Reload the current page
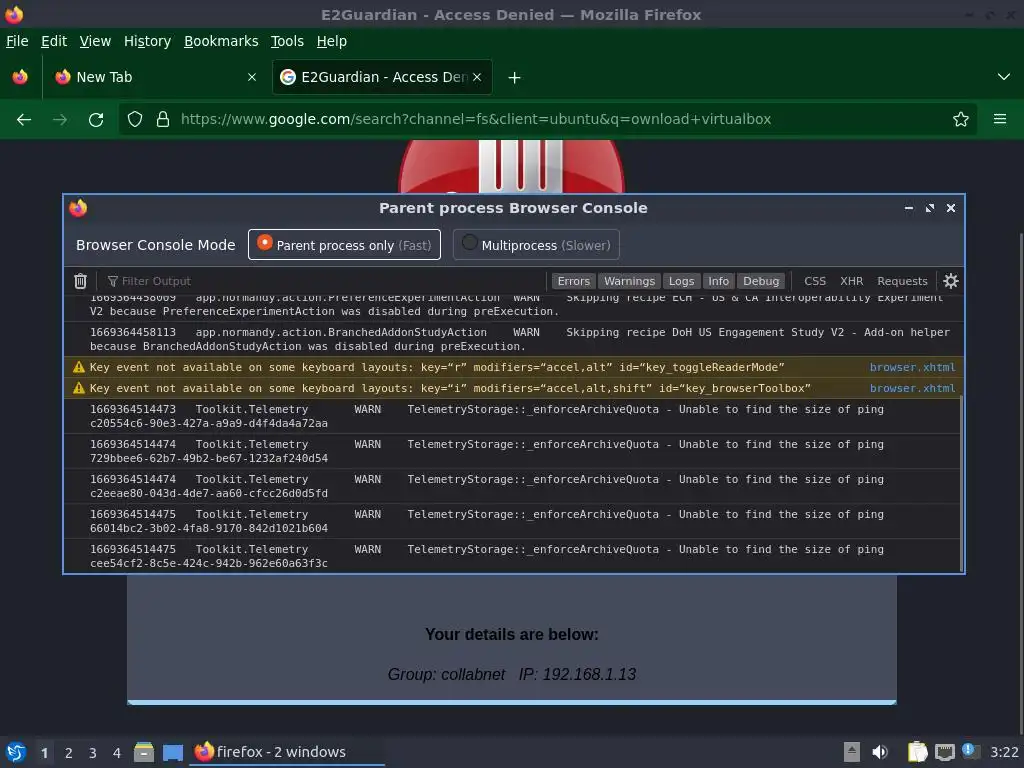This screenshot has width=1024, height=768. (96, 120)
